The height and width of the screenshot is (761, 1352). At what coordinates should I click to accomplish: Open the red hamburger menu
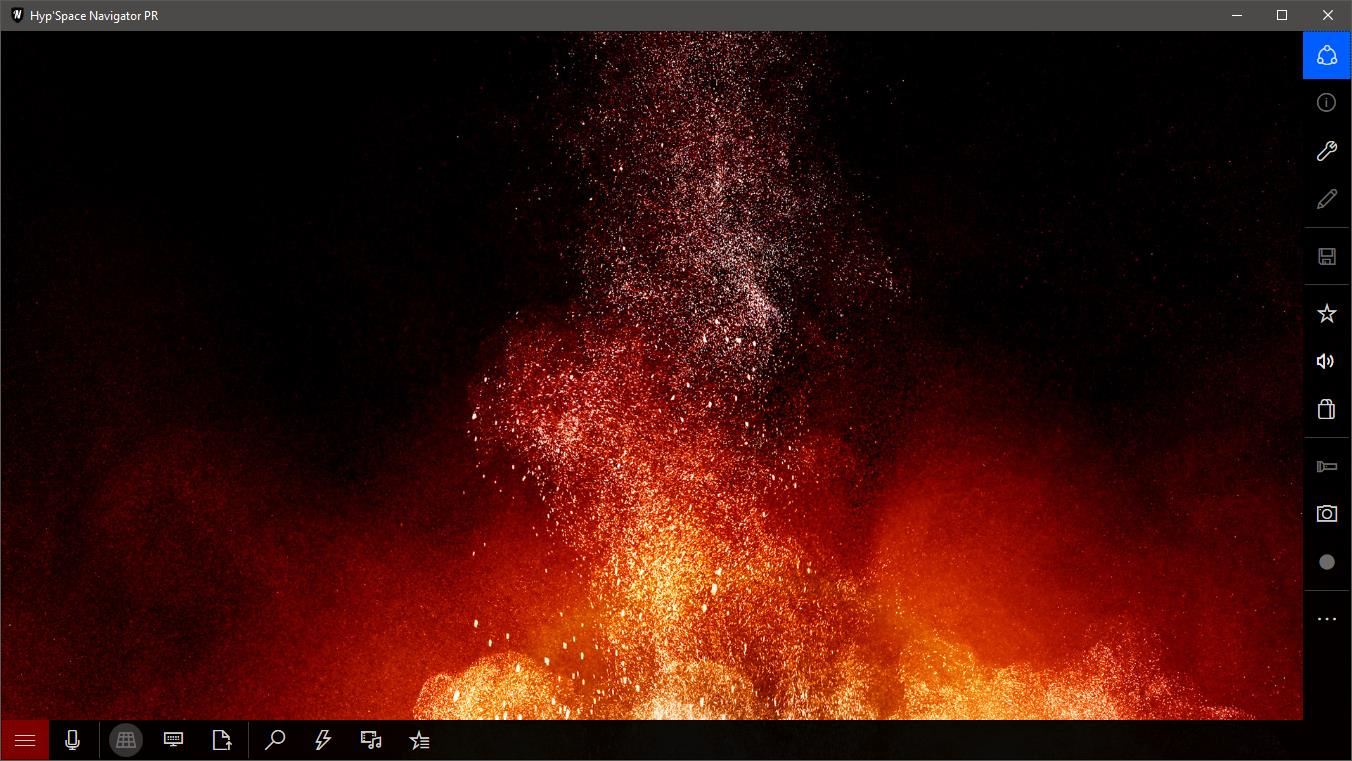tap(25, 740)
